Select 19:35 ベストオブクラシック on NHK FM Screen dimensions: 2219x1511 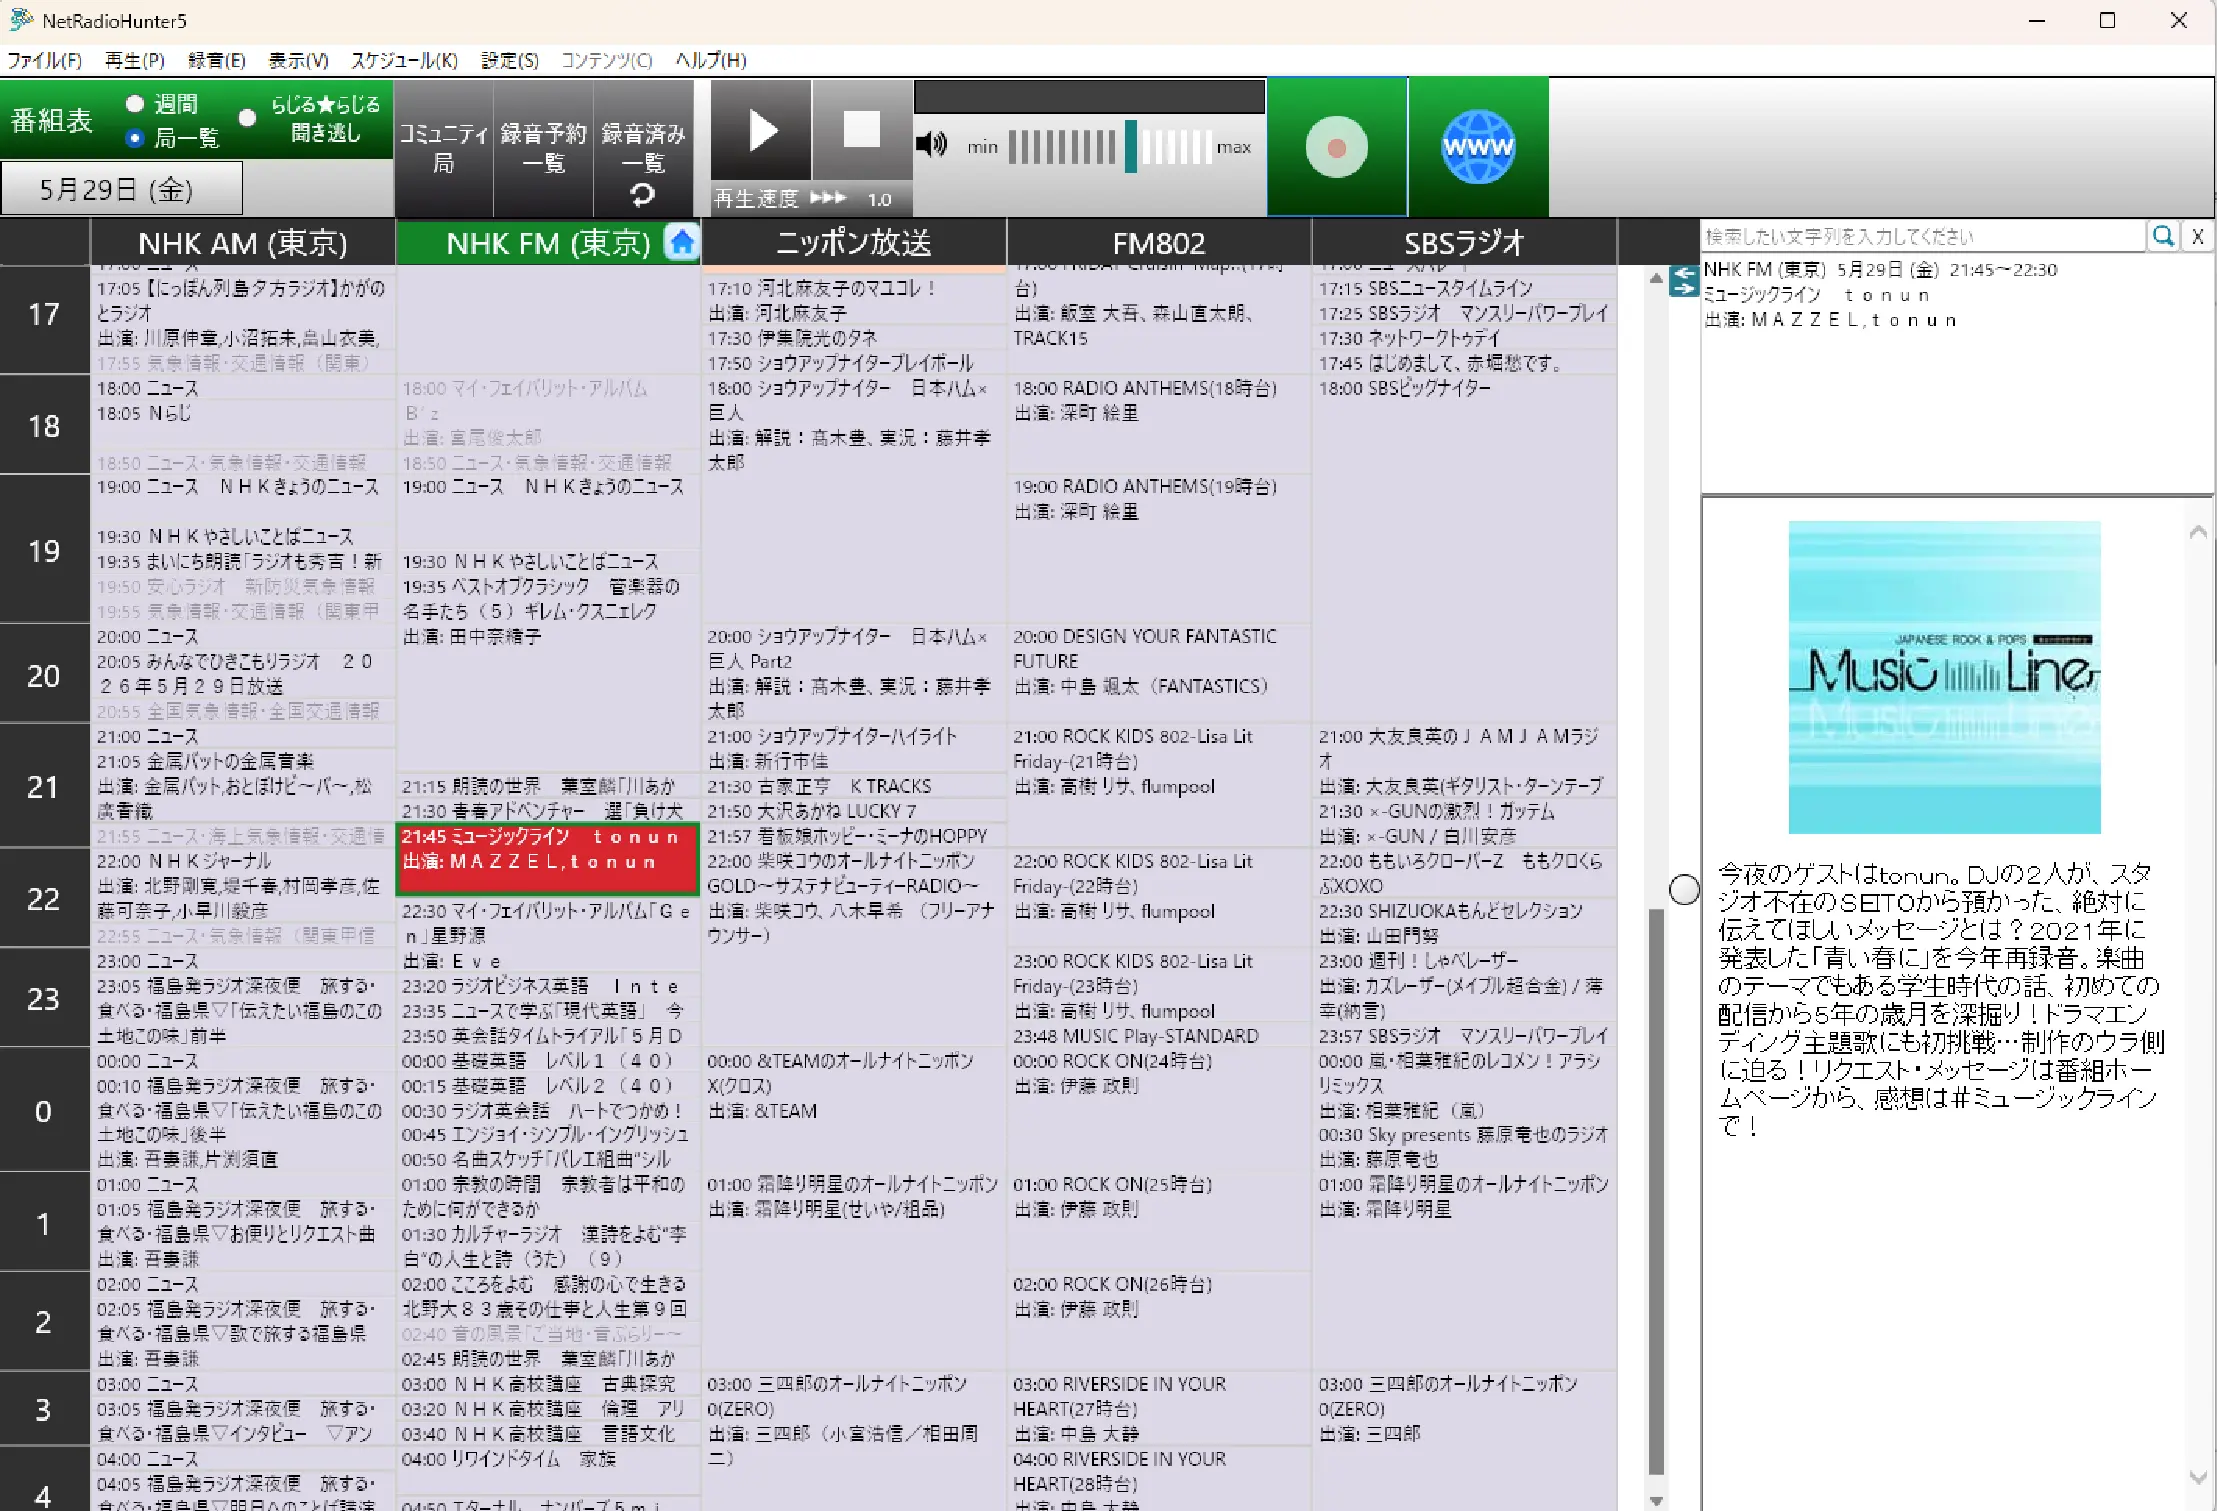pos(547,661)
